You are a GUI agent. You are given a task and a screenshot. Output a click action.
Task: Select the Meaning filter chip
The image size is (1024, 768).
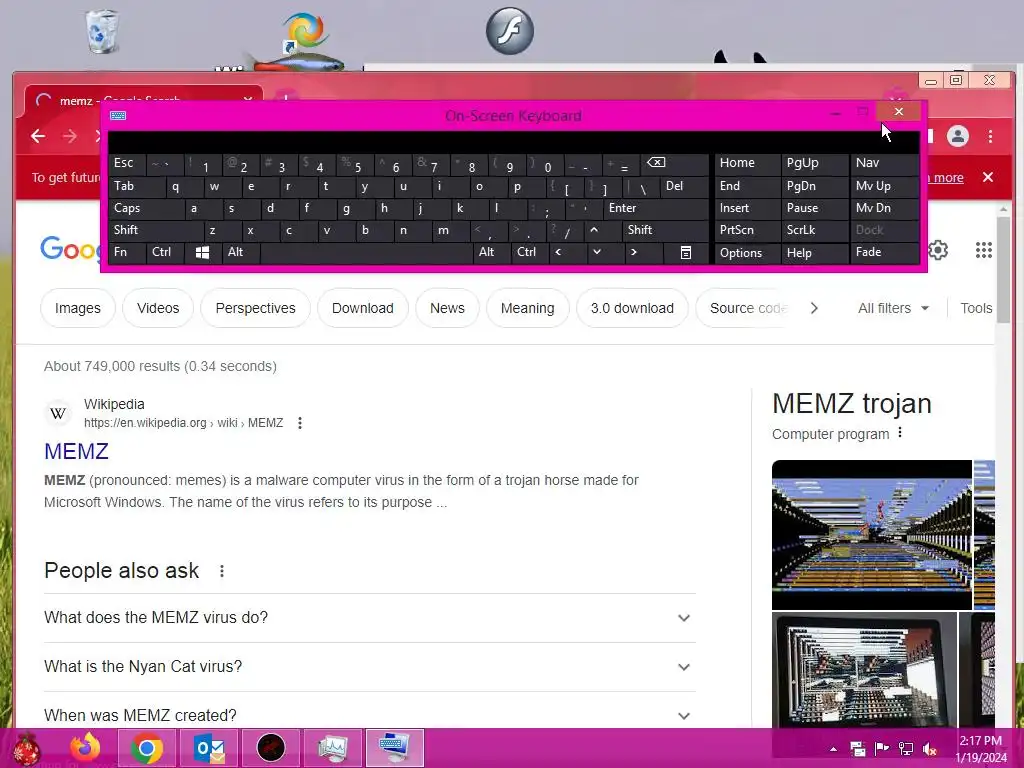(528, 308)
